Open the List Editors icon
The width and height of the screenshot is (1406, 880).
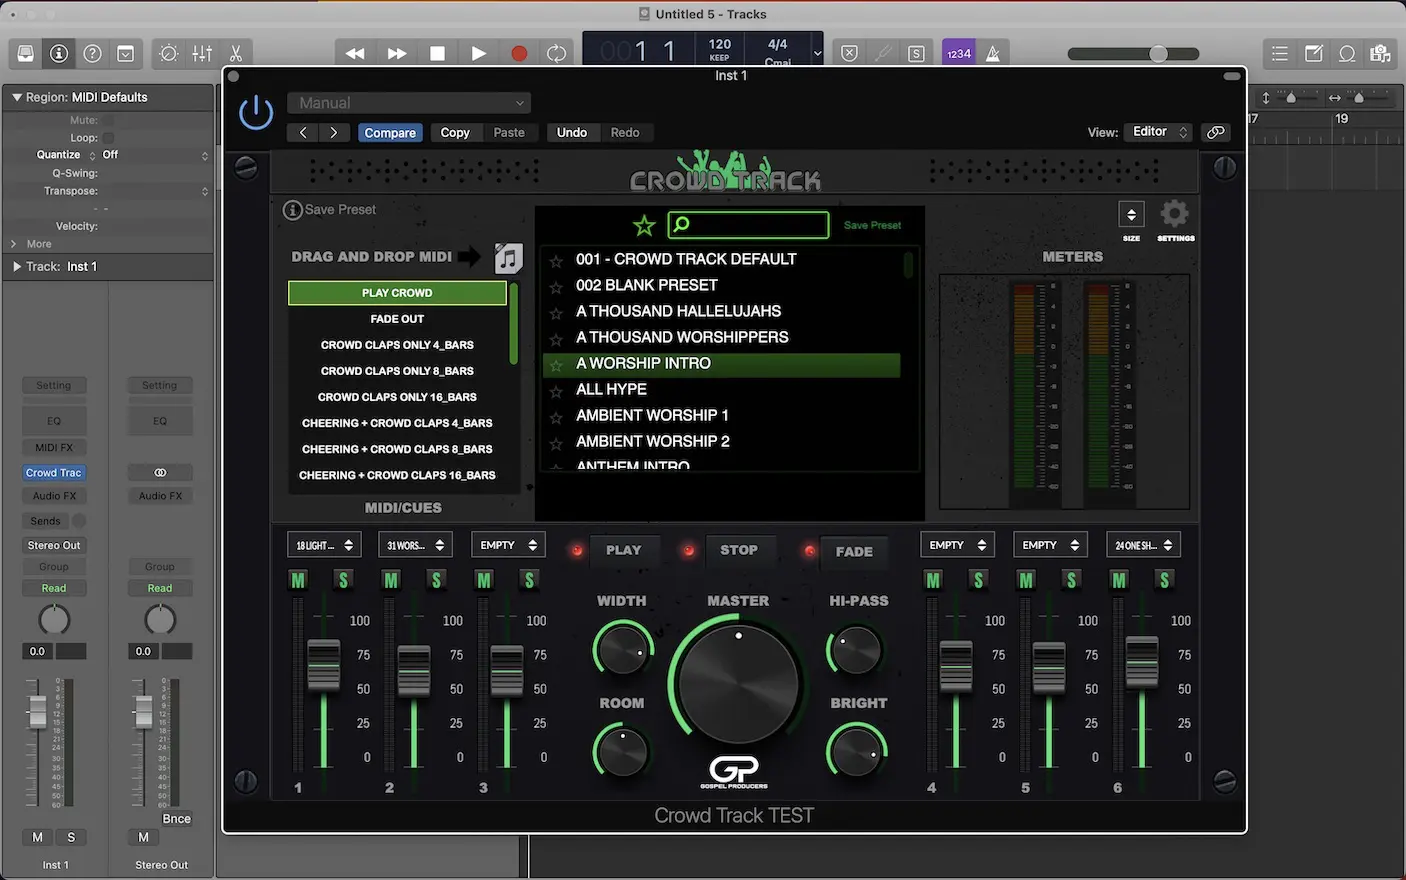tap(1279, 54)
